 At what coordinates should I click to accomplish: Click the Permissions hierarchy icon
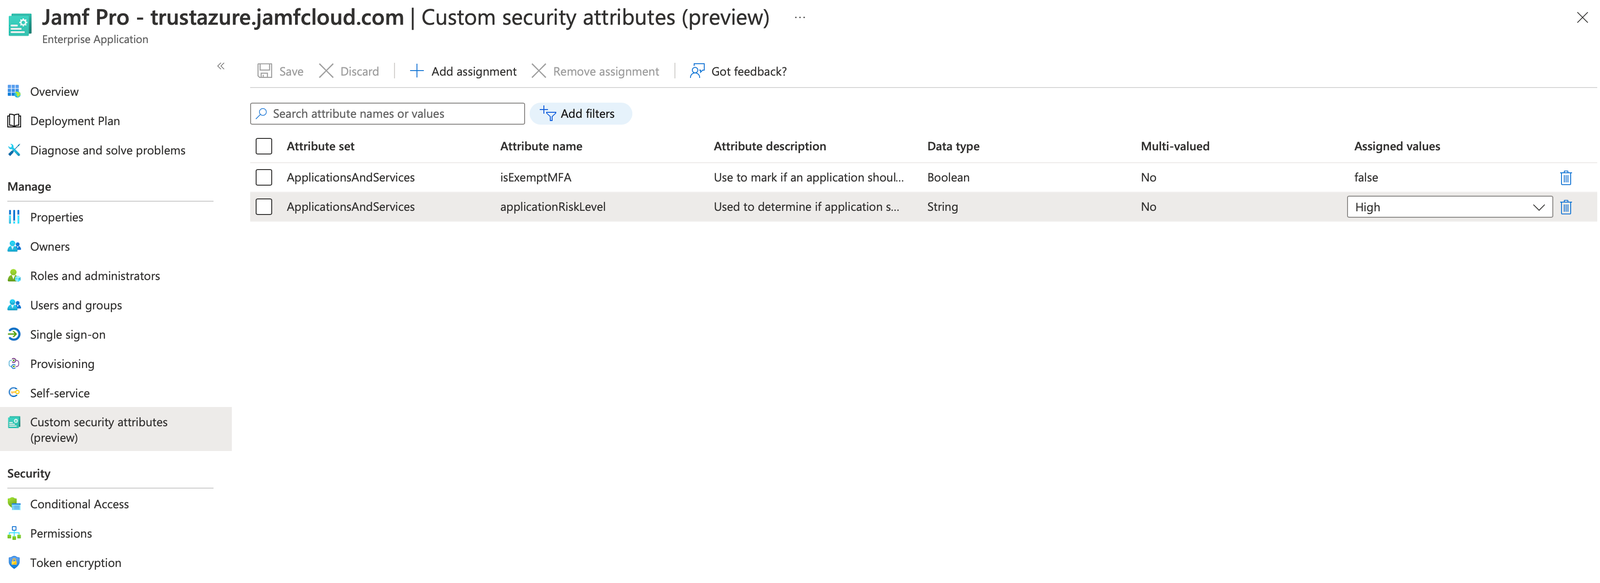(14, 533)
